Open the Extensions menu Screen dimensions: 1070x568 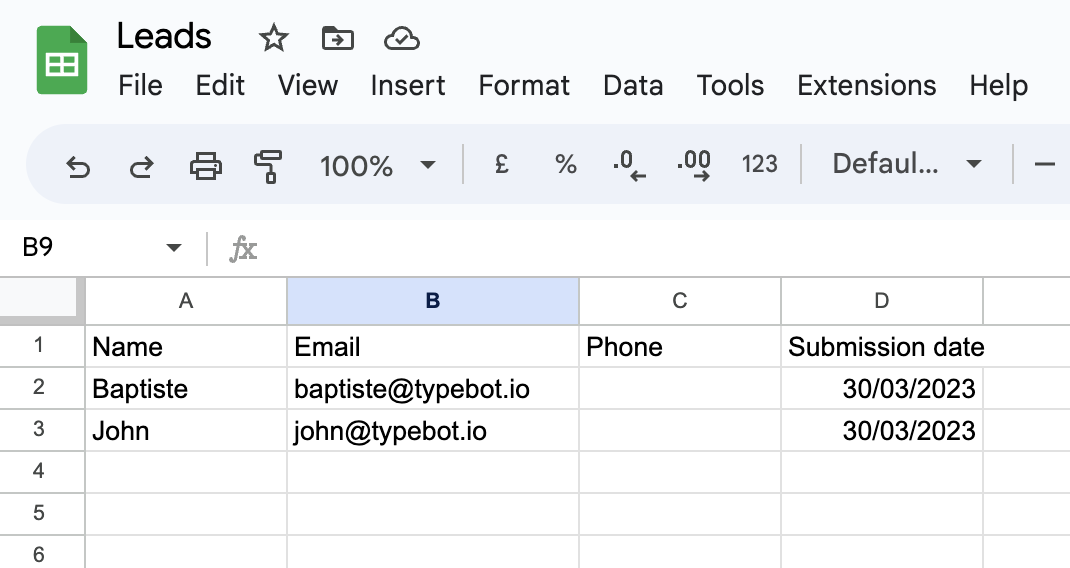pos(866,86)
